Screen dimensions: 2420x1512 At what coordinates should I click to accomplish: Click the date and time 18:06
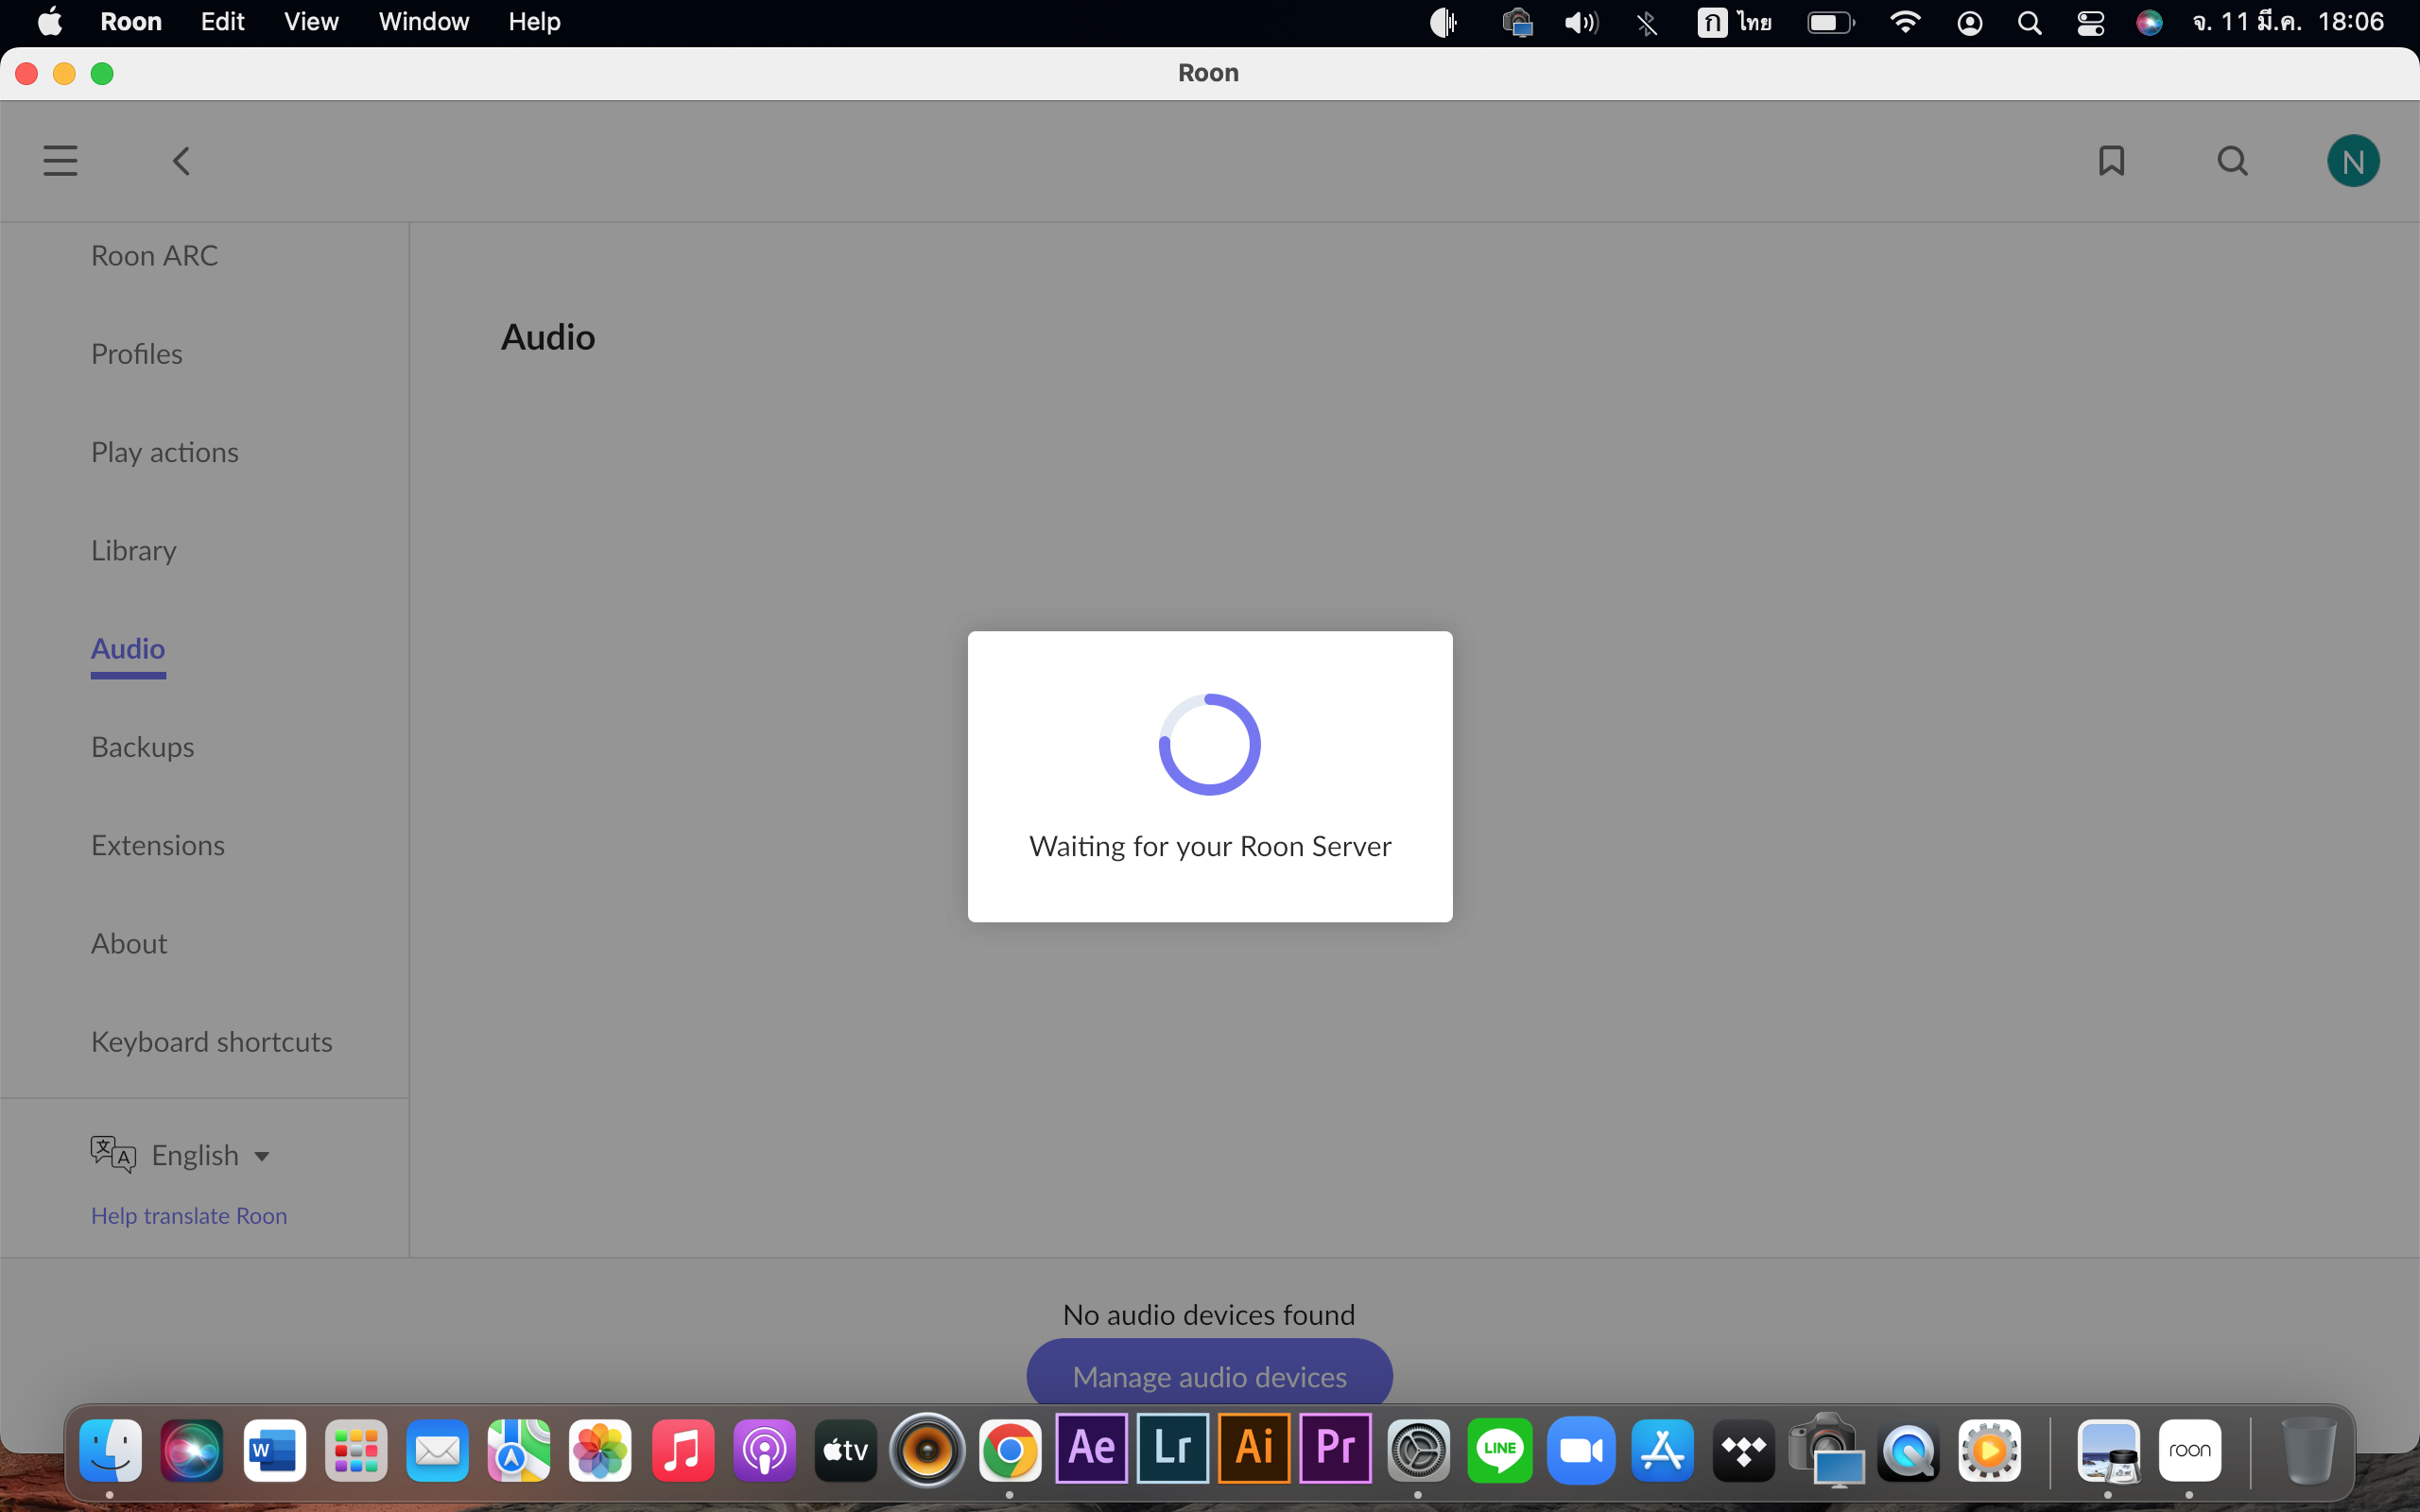tap(2288, 22)
